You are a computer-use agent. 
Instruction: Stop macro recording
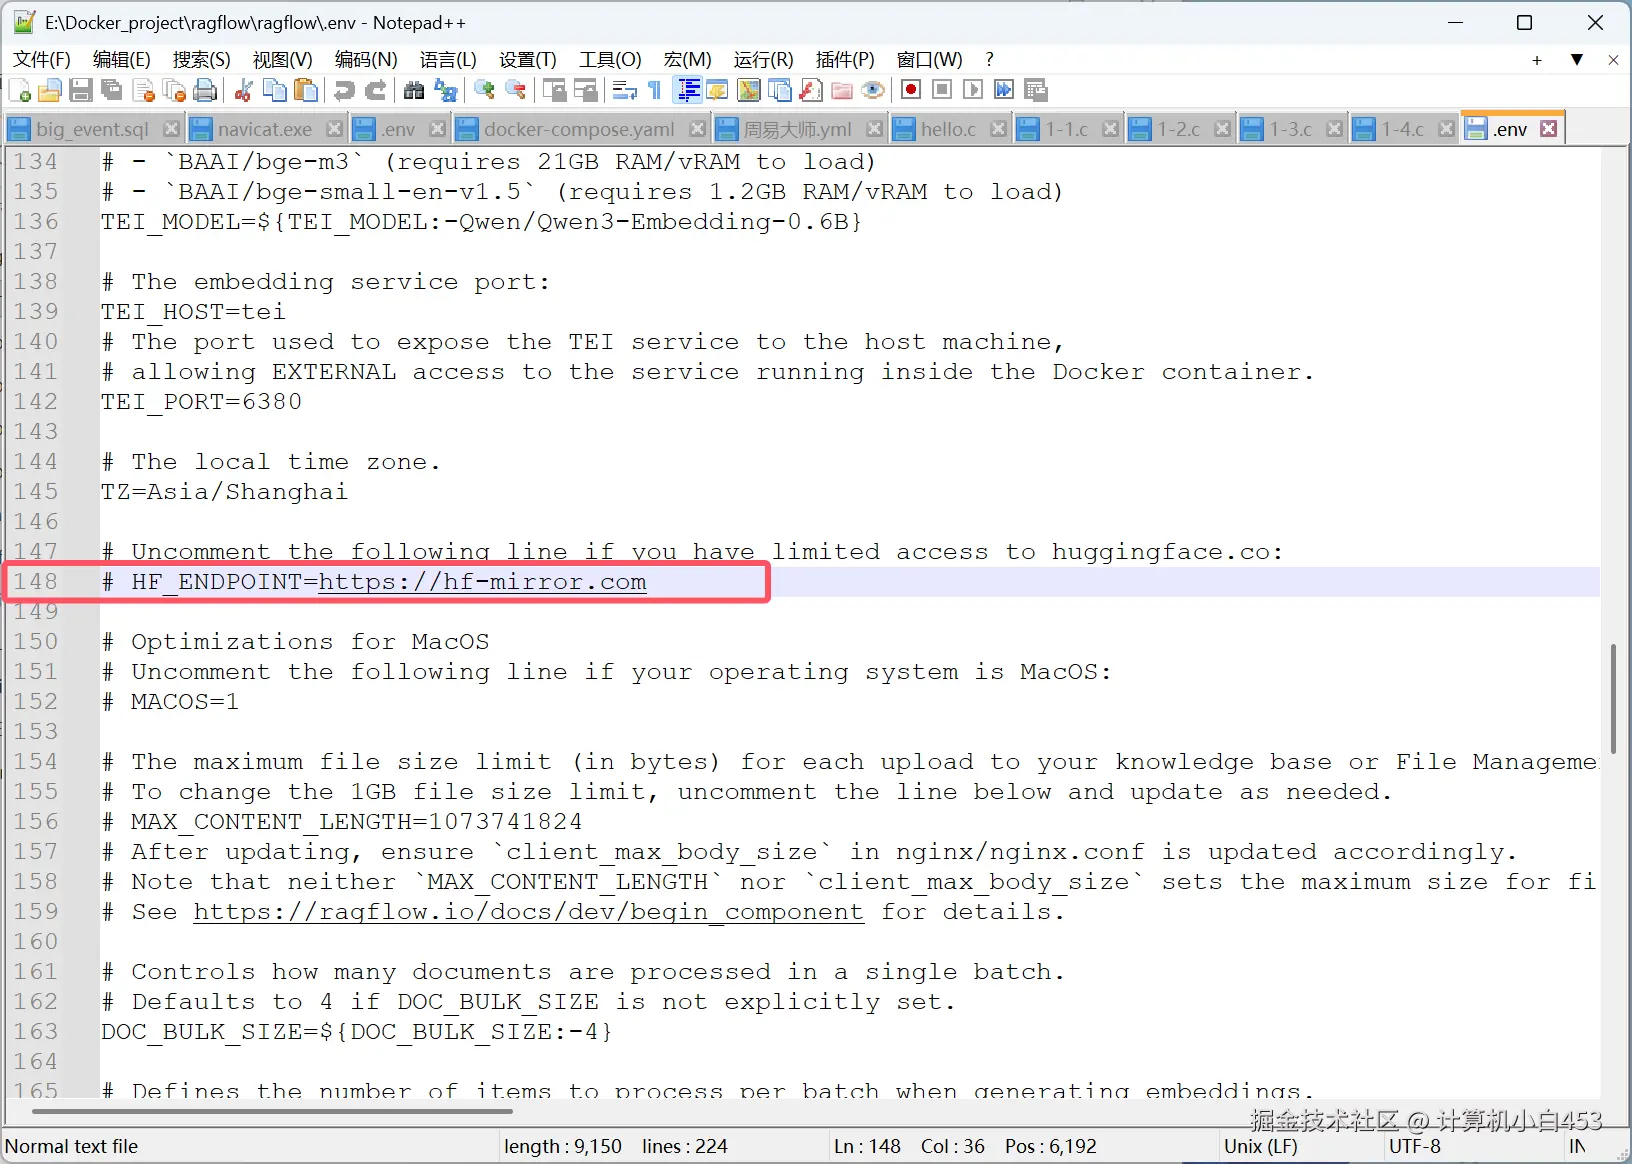[x=942, y=91]
